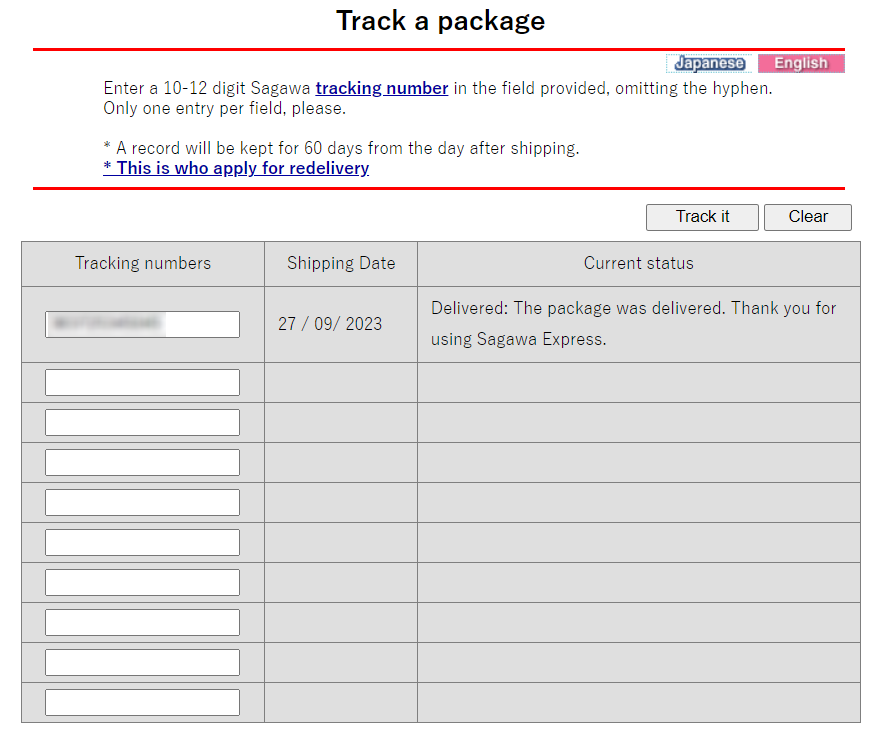The width and height of the screenshot is (893, 734).
Task: Select the ninth tracking number field
Action: click(x=142, y=663)
